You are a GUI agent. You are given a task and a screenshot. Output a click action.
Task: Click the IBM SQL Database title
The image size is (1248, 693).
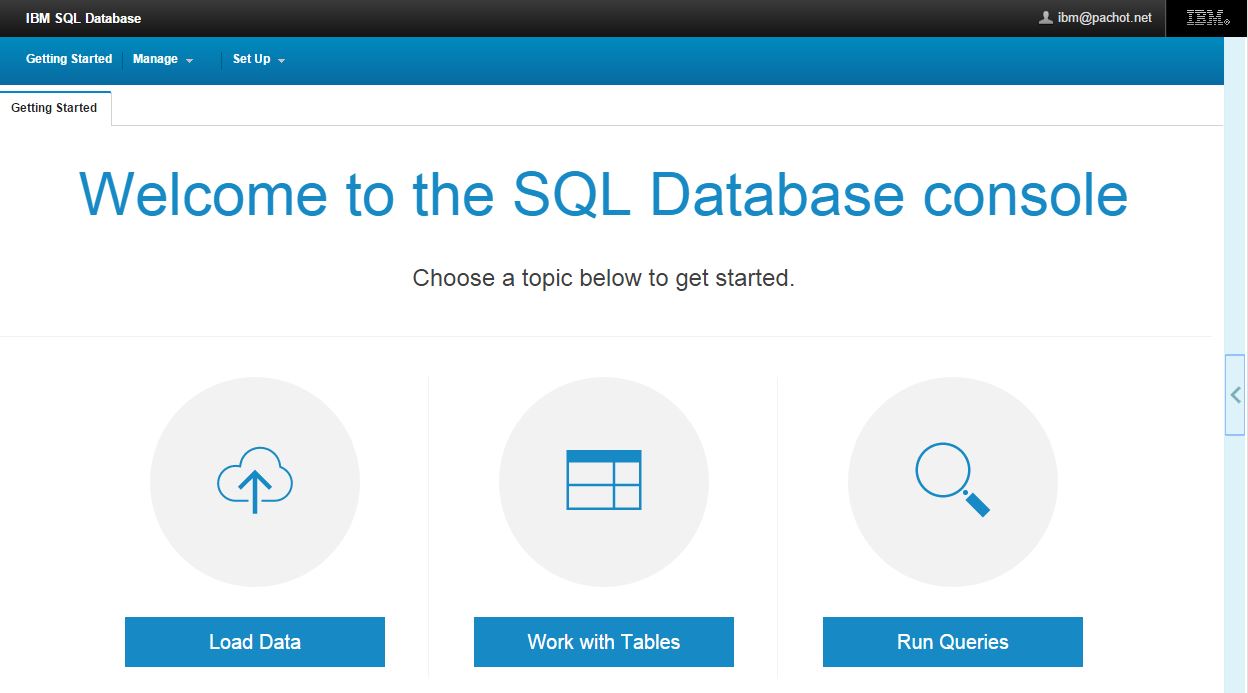tap(84, 18)
